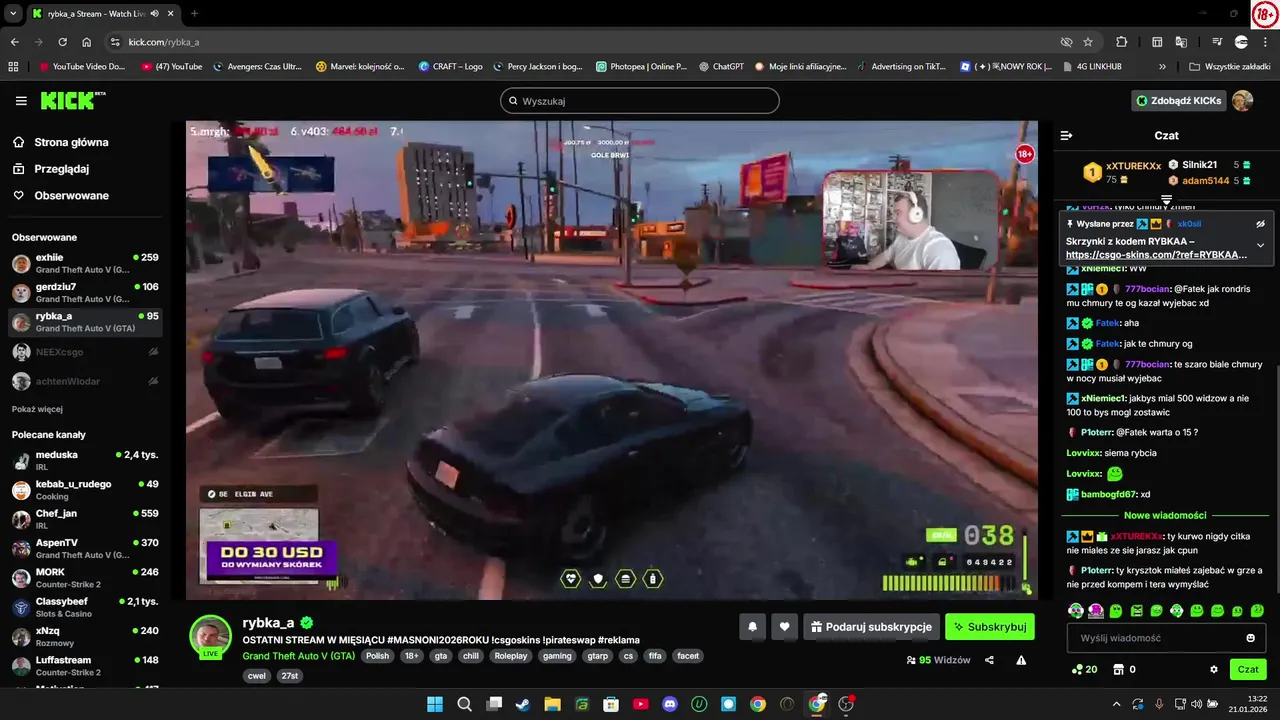Open the hamburger sidebar menu

coord(21,101)
